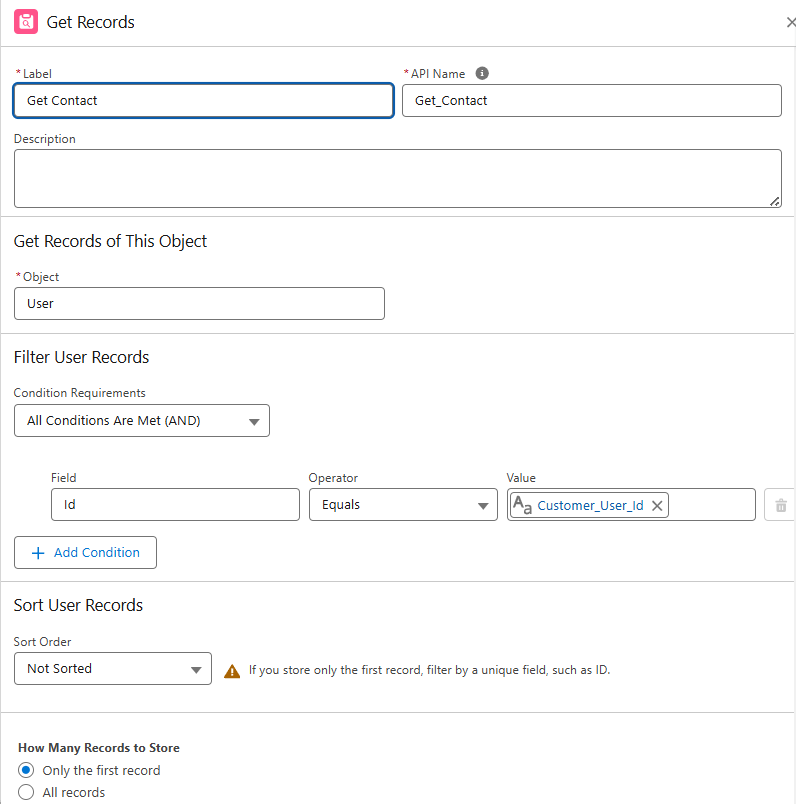Viewport: 796px width, 804px height.
Task: Click the API Name field showing Get_Contact
Action: click(591, 100)
